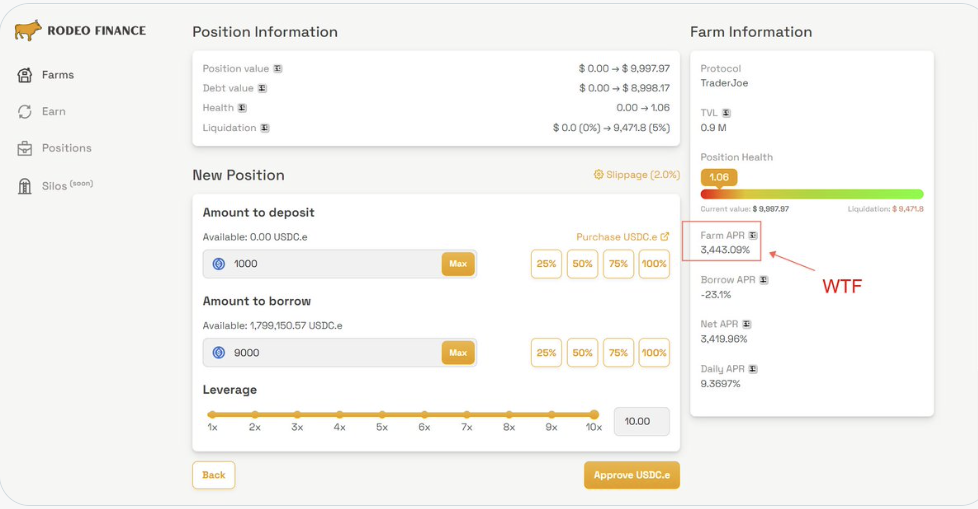Open Positions in the sidebar
The height and width of the screenshot is (509, 978).
point(66,148)
